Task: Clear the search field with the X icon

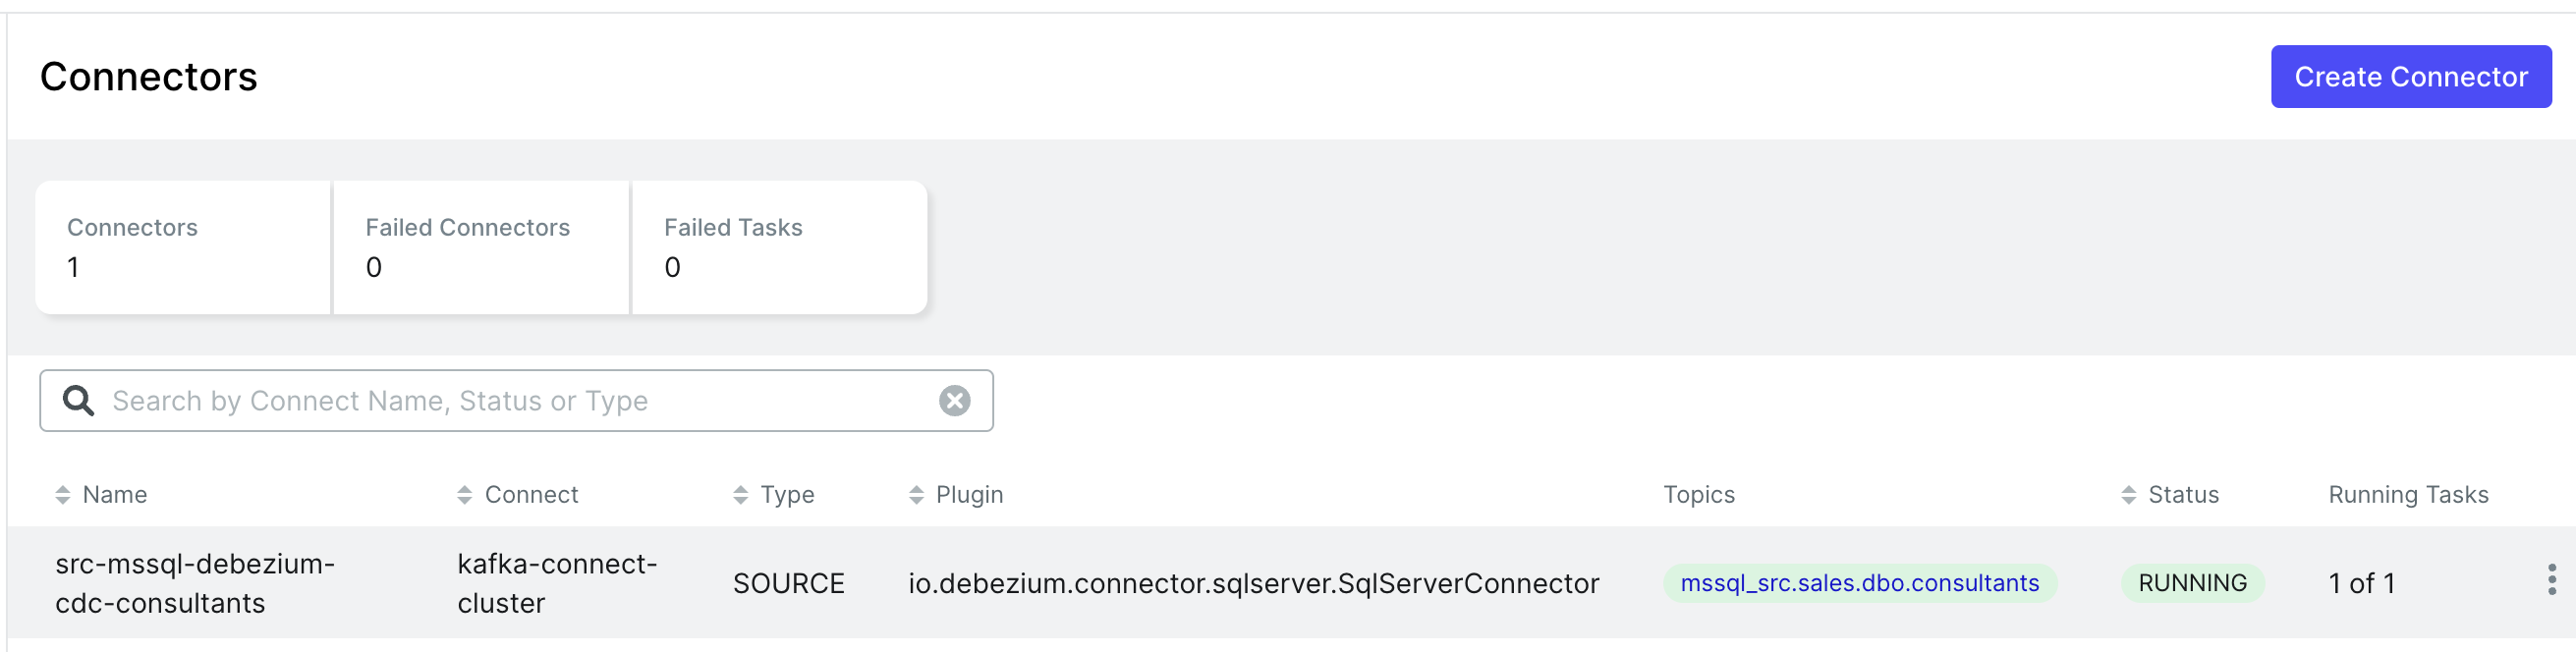Action: click(x=954, y=401)
